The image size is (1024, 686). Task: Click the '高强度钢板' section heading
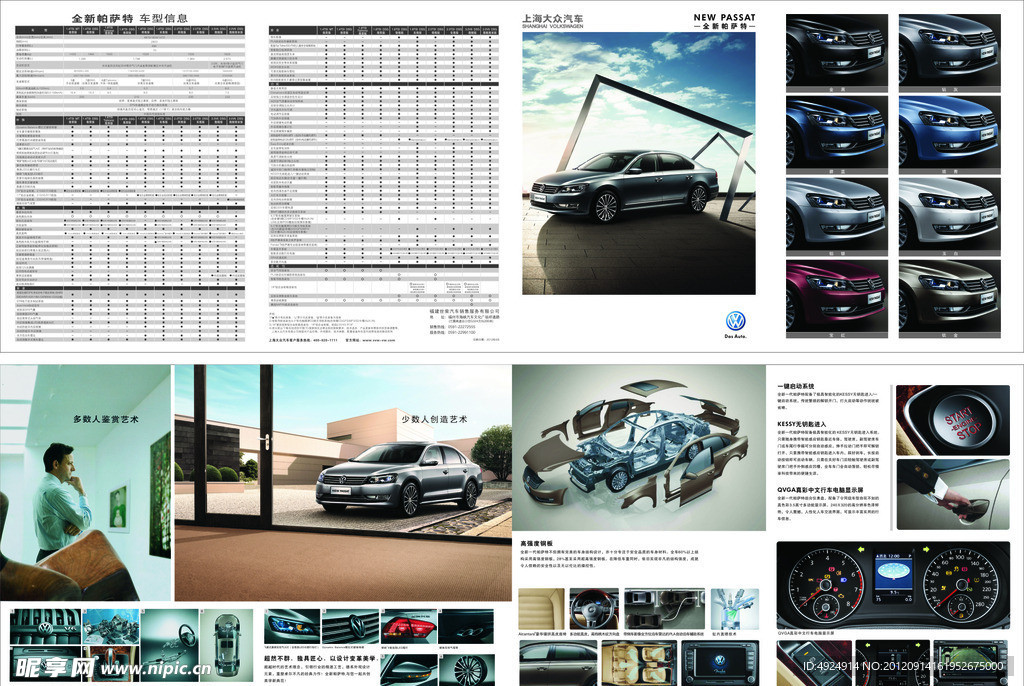coord(537,543)
